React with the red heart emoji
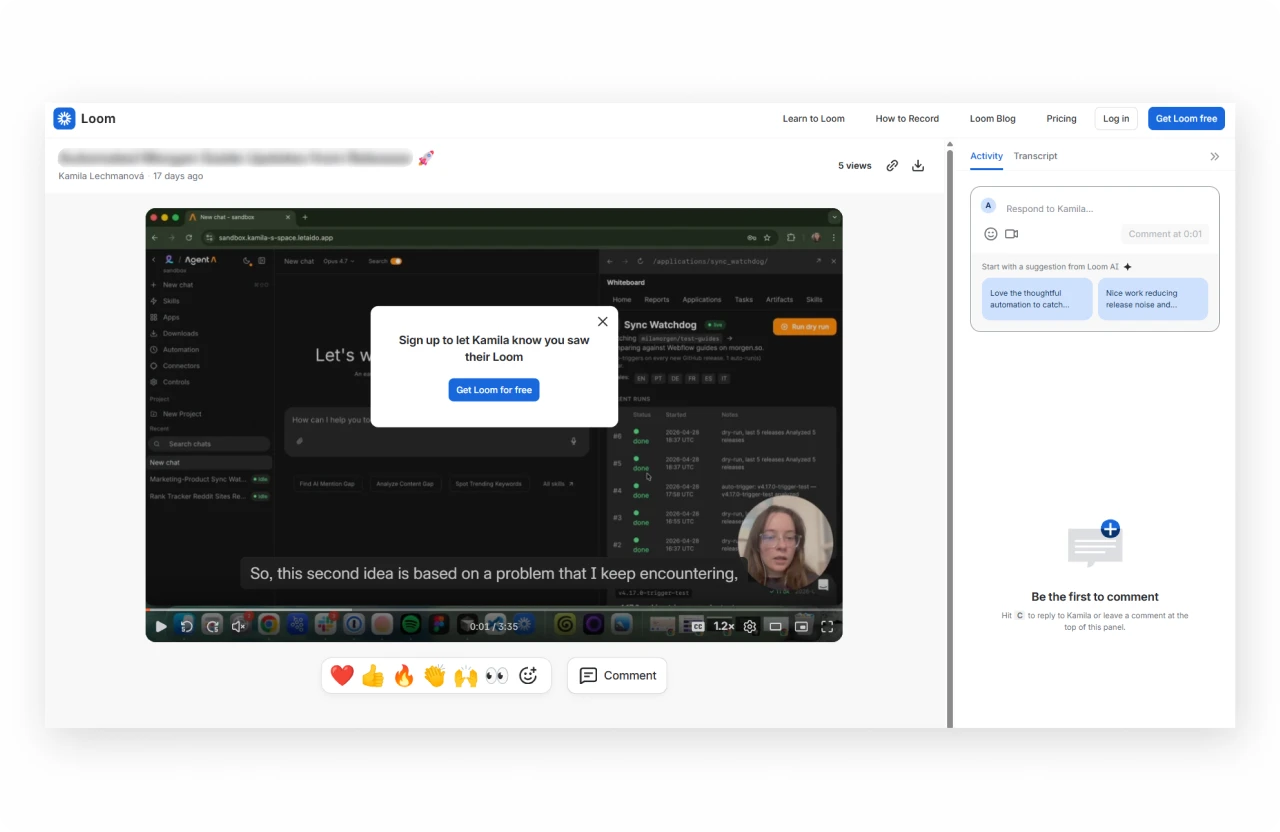 click(x=342, y=676)
